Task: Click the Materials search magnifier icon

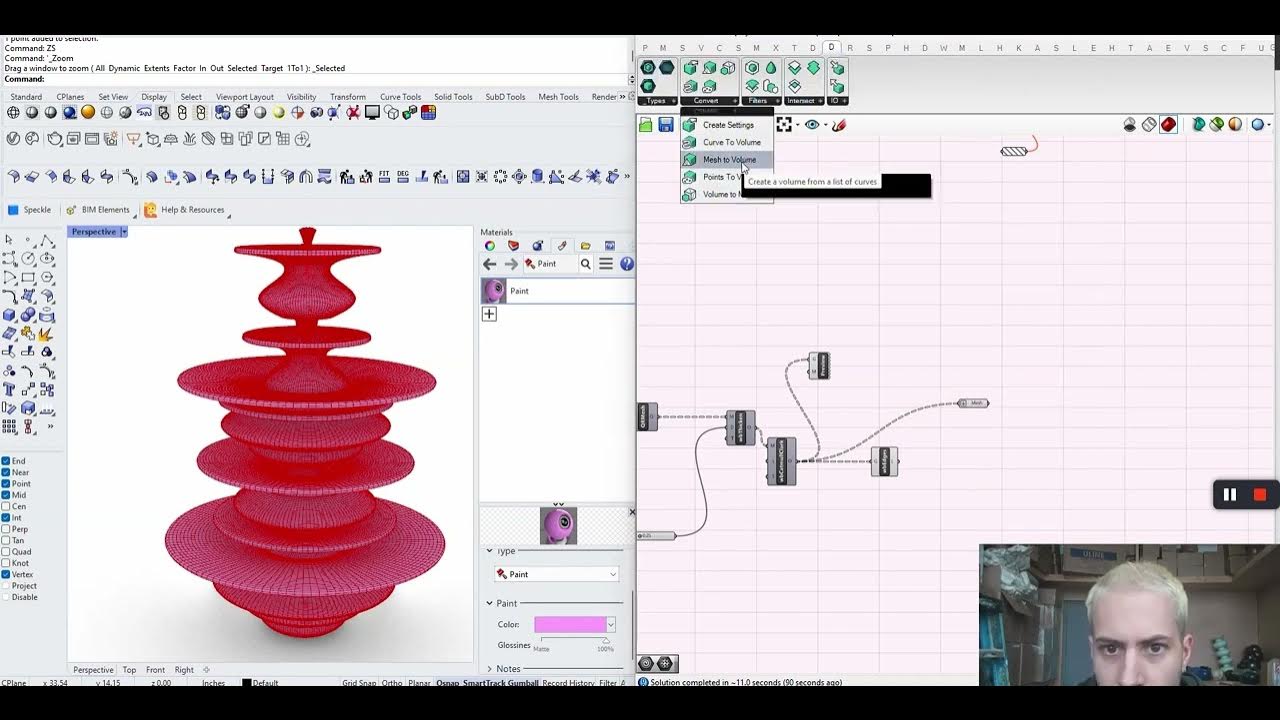Action: point(586,264)
